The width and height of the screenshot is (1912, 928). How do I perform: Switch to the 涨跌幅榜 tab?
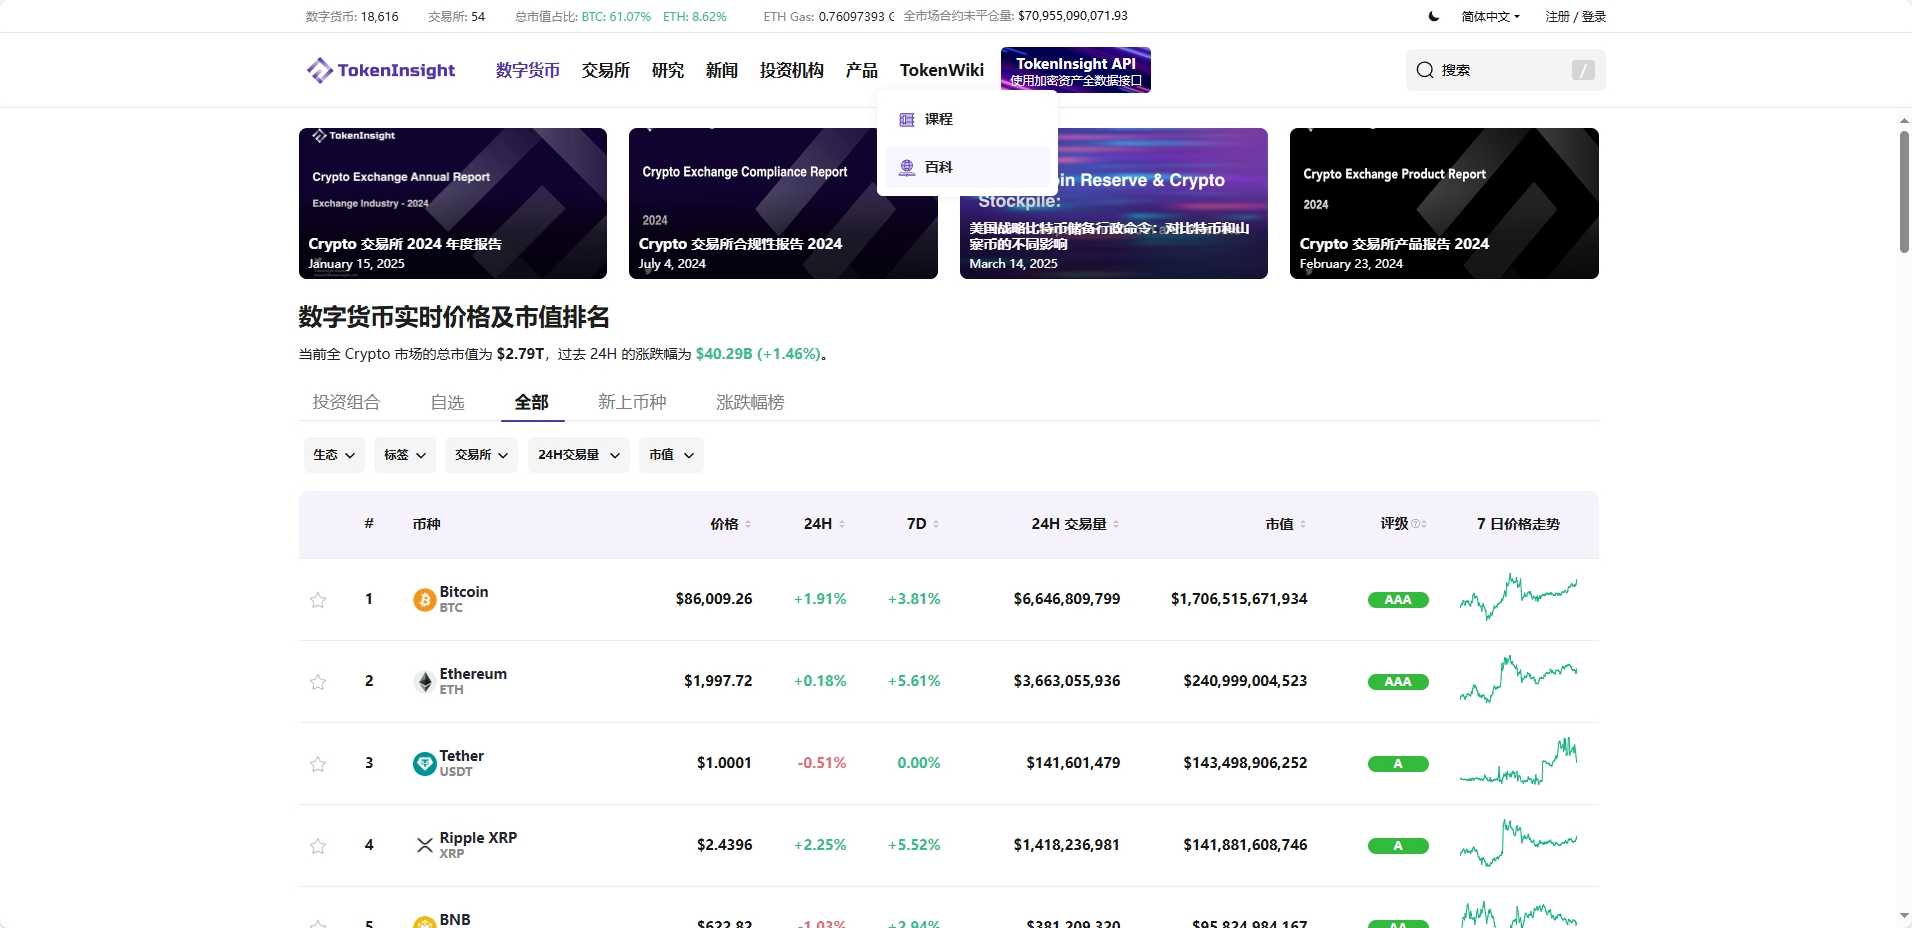(748, 402)
